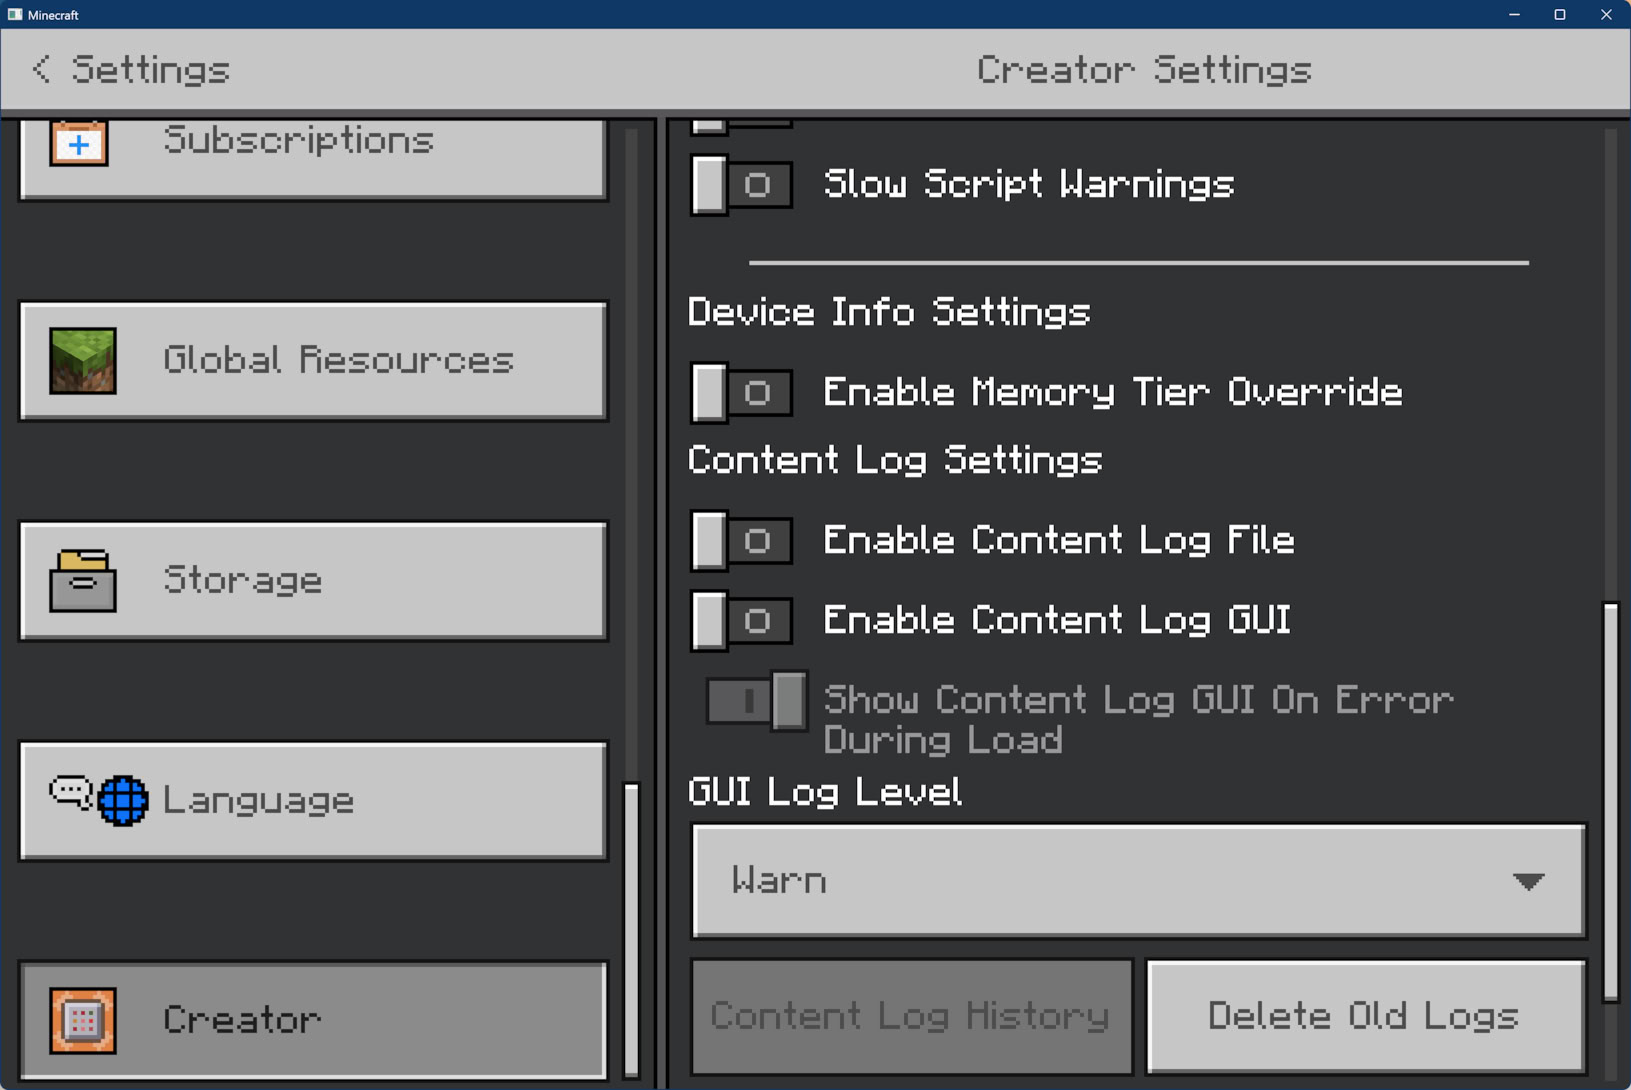1631x1090 pixels.
Task: Click the Creator frame icon
Action: [83, 1019]
